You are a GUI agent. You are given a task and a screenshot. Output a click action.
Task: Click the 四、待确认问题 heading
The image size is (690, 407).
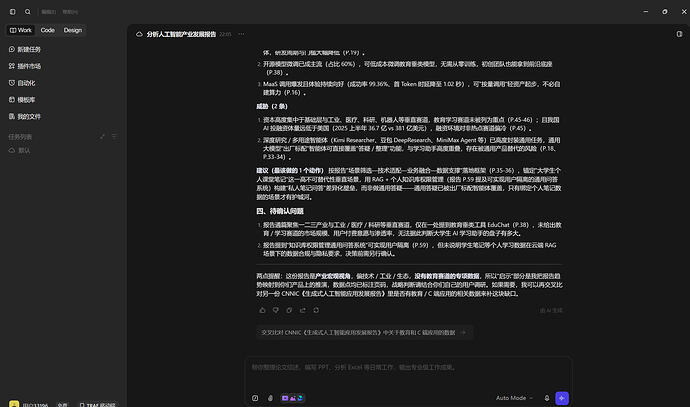click(x=280, y=211)
